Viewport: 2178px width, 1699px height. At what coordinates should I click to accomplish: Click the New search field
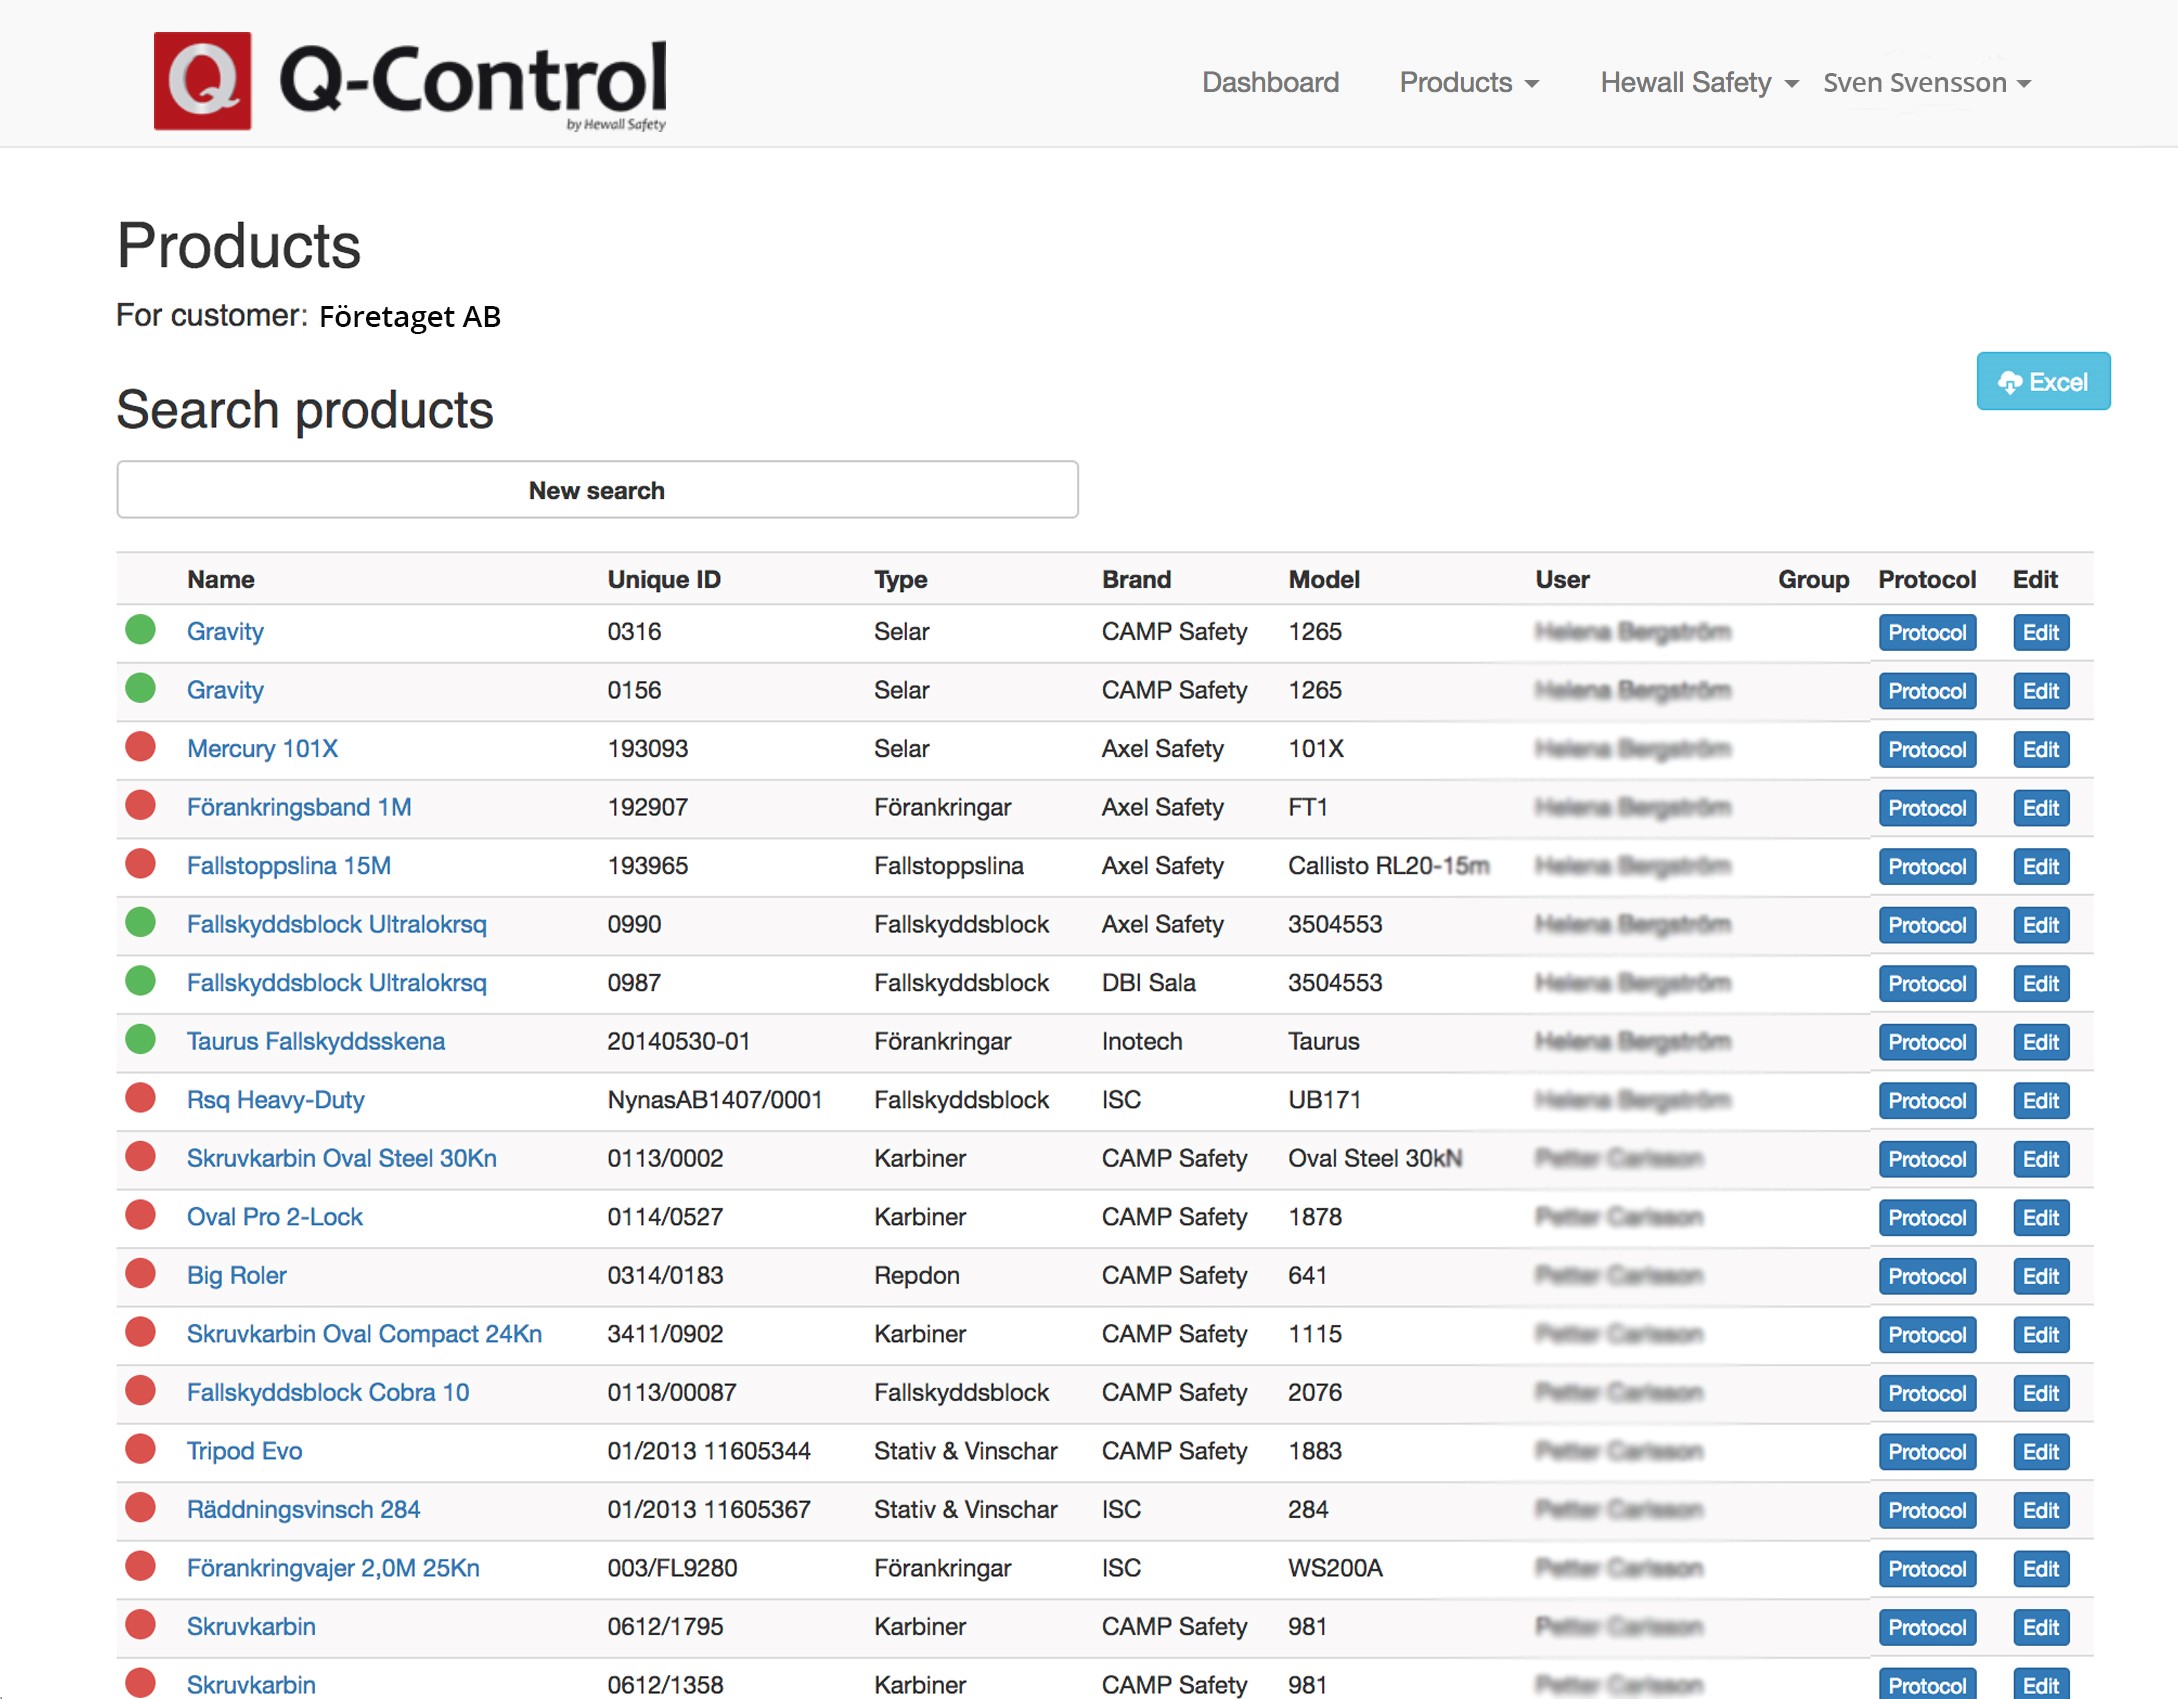click(597, 490)
